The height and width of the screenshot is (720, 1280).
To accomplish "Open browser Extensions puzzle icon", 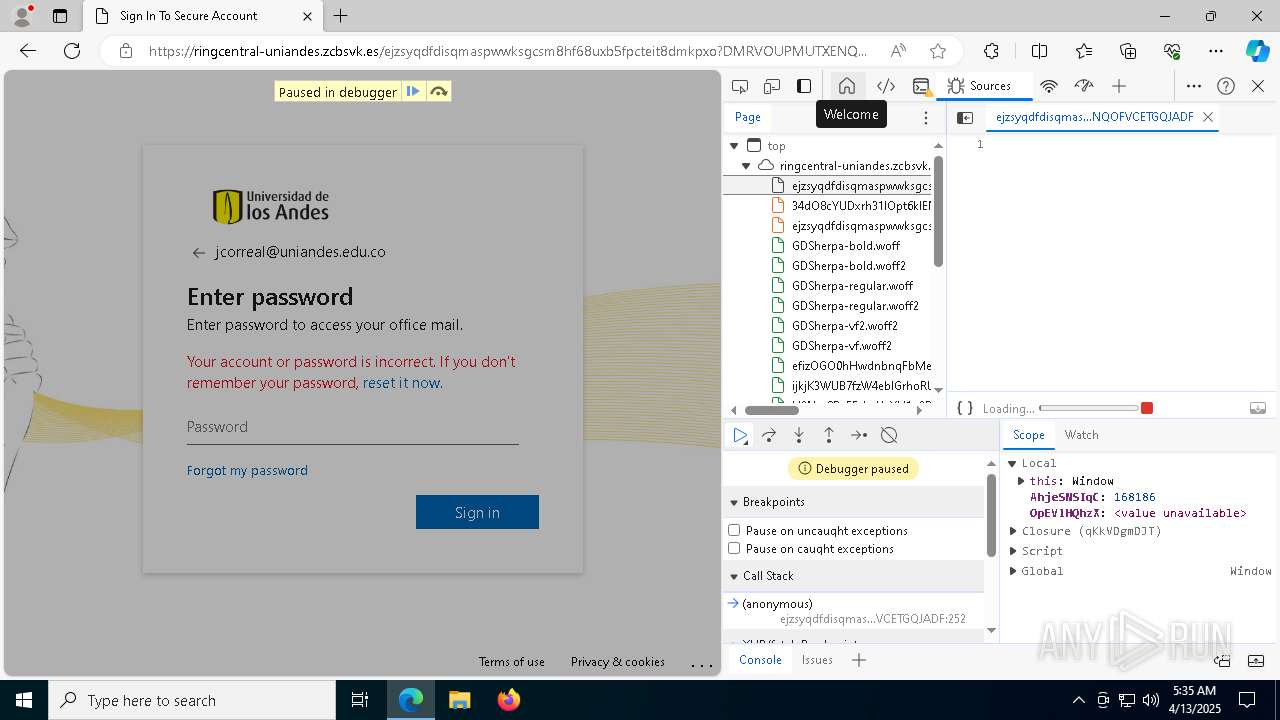I will [x=991, y=51].
